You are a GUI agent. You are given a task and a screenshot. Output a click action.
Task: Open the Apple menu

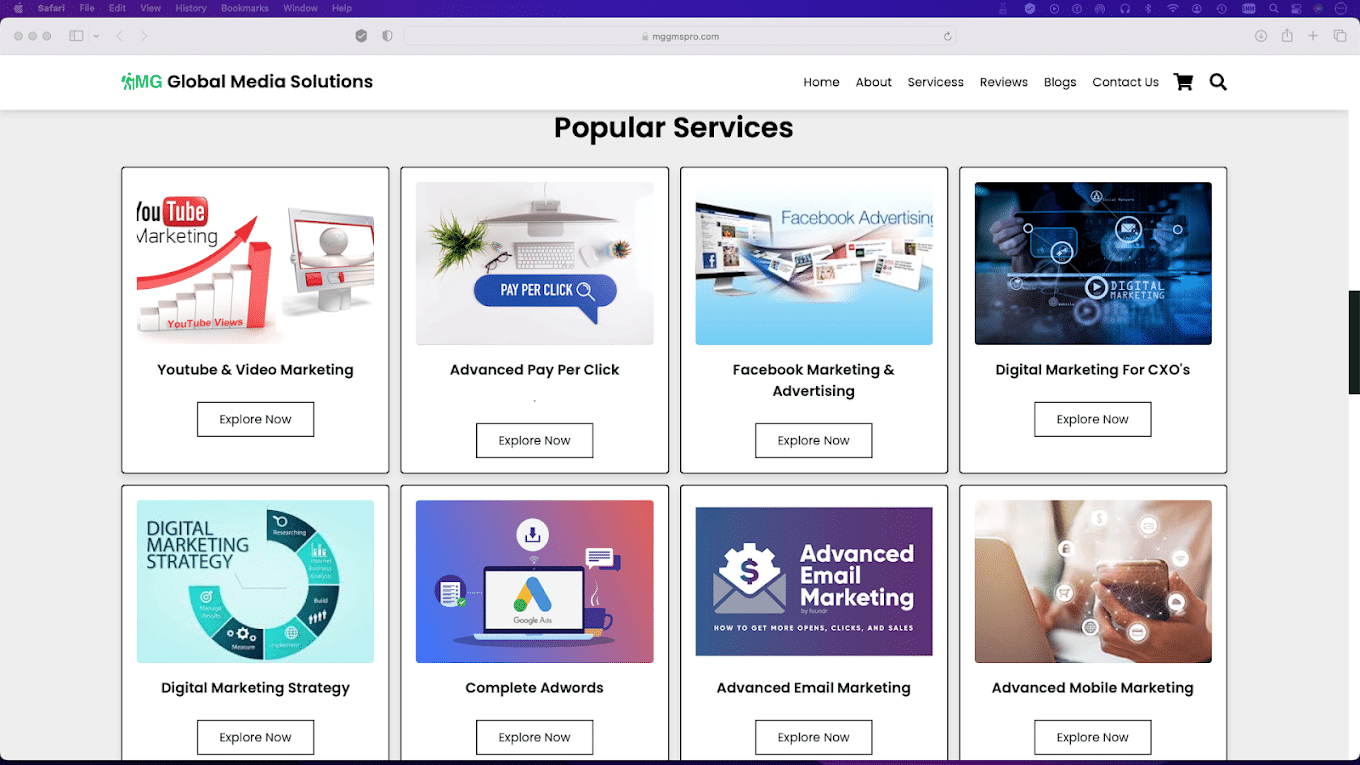(18, 8)
